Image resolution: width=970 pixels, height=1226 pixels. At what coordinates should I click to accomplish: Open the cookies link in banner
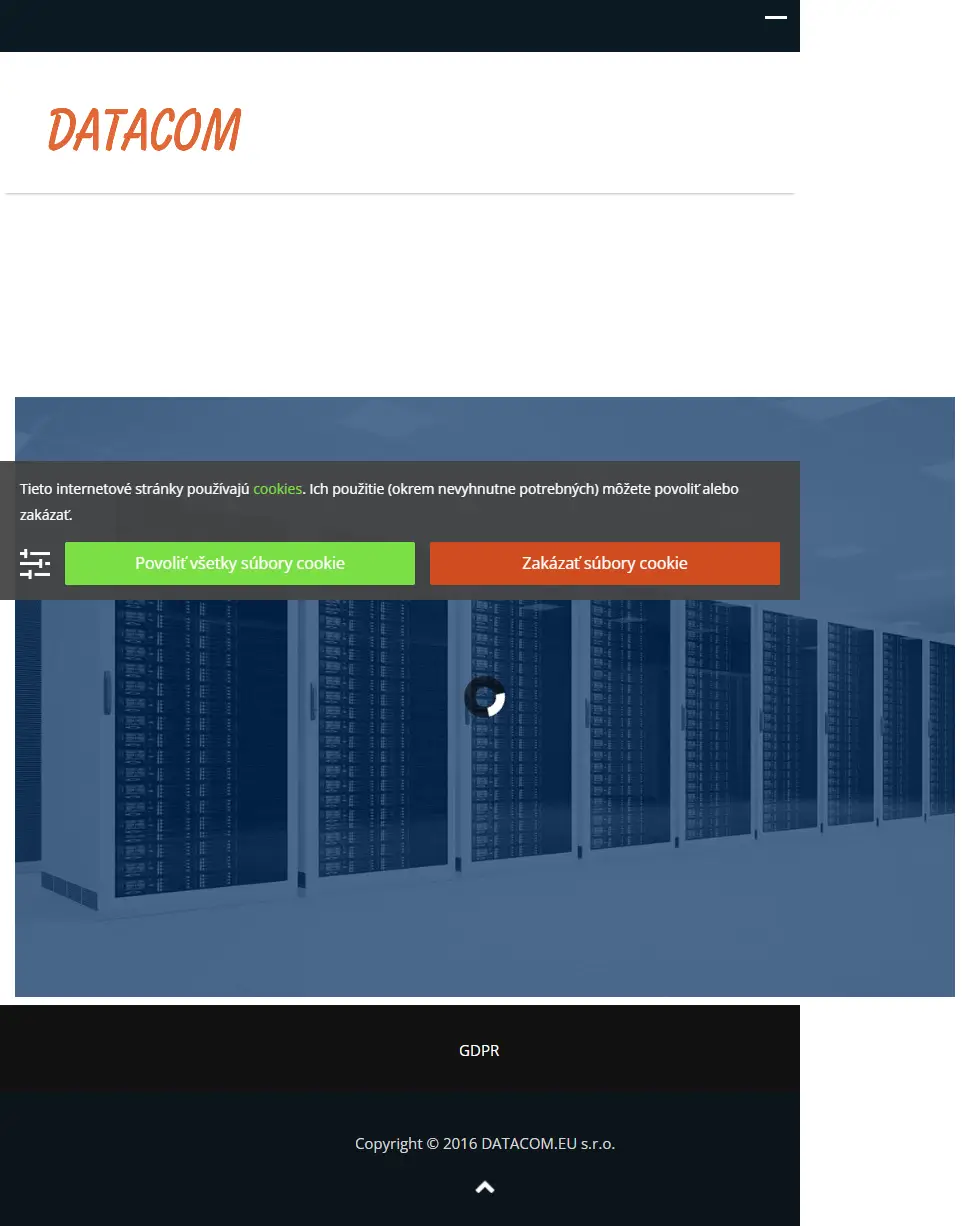tap(277, 489)
